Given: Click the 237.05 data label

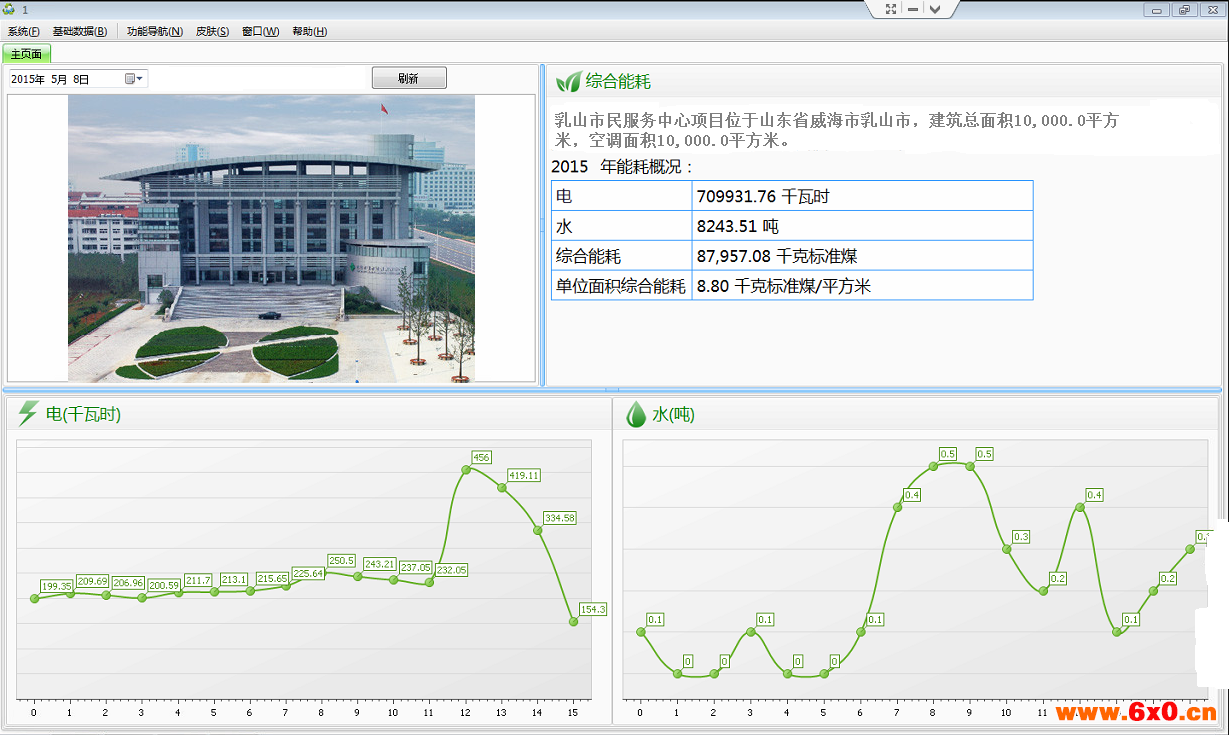Looking at the screenshot, I should point(417,567).
